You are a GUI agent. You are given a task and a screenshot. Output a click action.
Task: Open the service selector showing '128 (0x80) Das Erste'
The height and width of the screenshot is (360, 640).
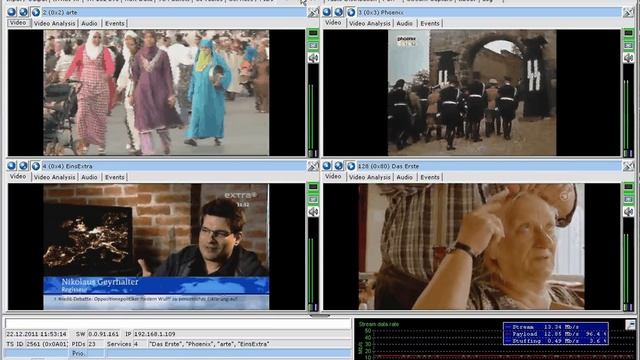489,166
